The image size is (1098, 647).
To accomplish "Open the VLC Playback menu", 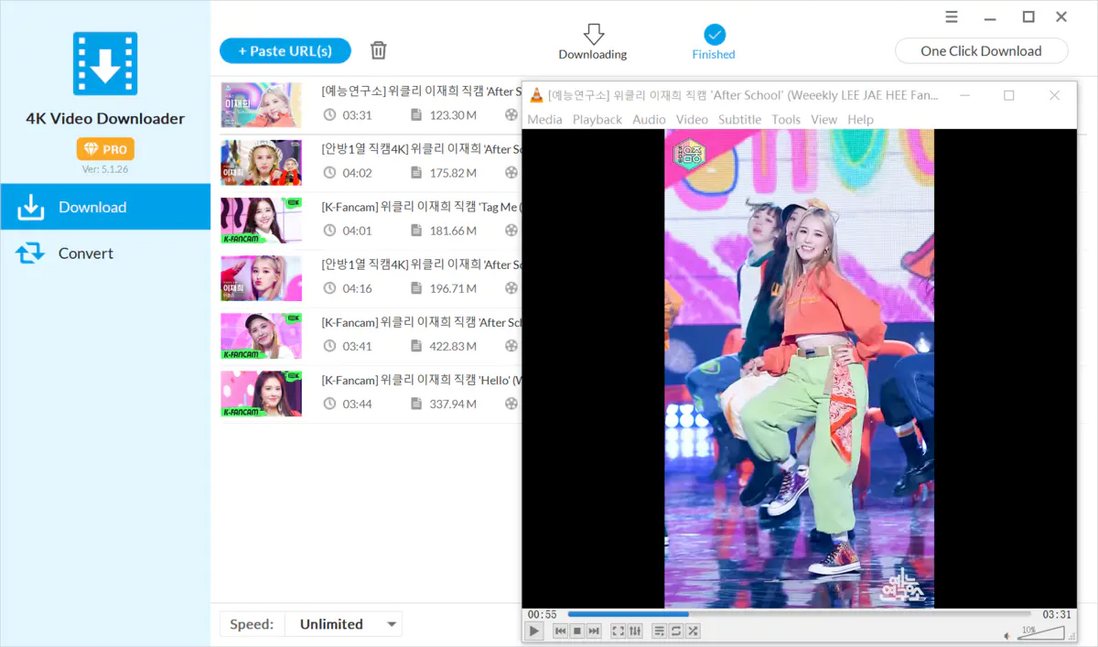I will (x=597, y=120).
